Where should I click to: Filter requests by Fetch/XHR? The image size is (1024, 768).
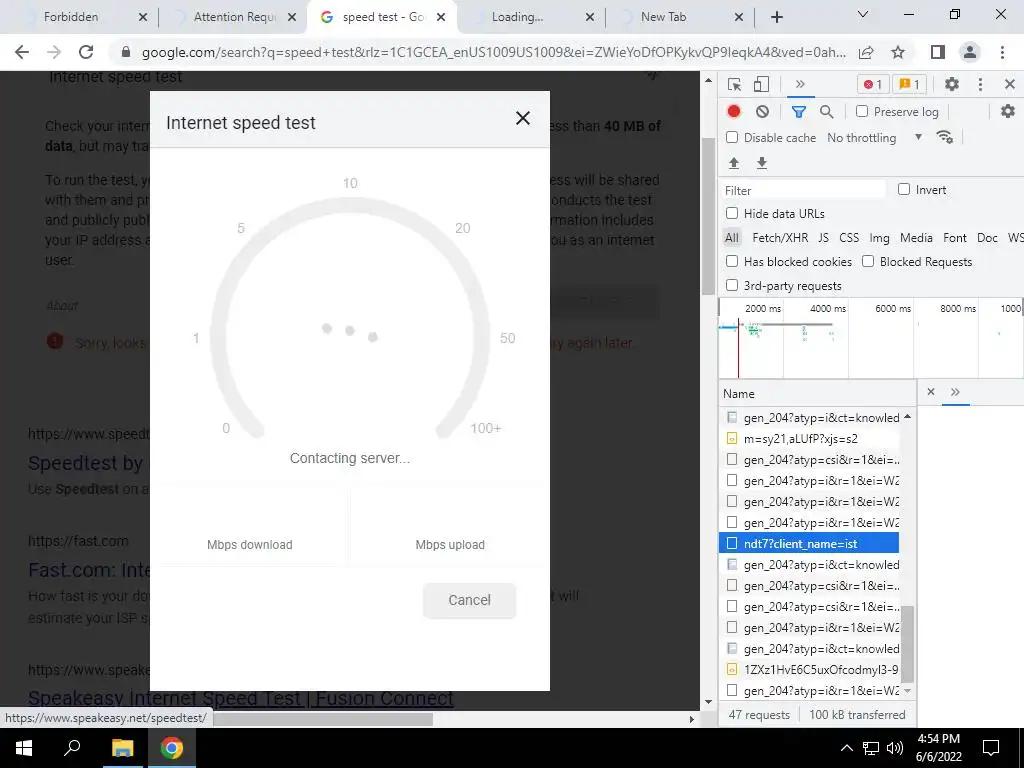(780, 238)
